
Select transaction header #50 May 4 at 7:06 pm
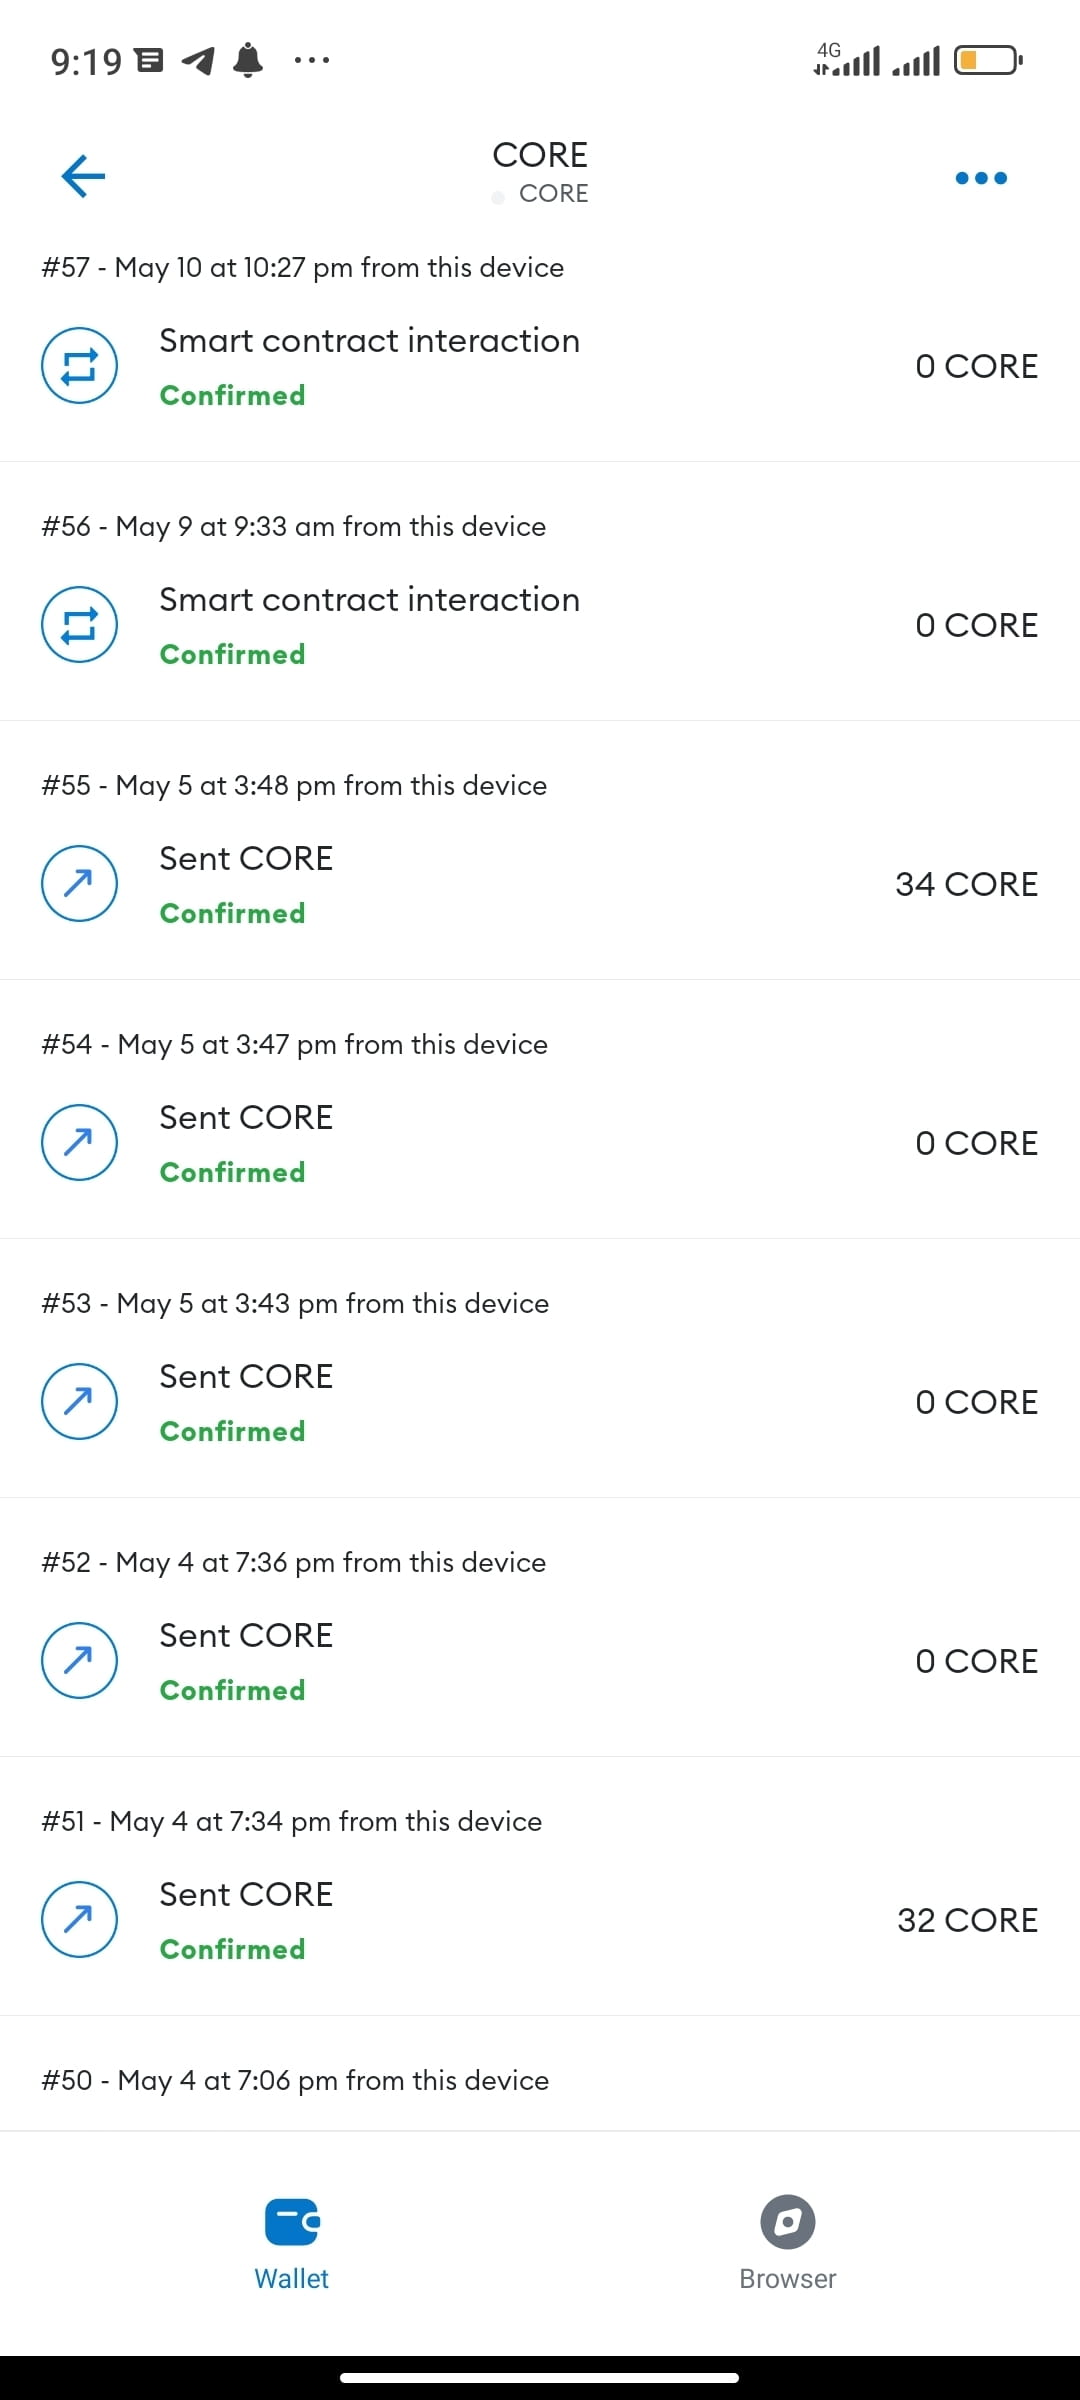[295, 2080]
